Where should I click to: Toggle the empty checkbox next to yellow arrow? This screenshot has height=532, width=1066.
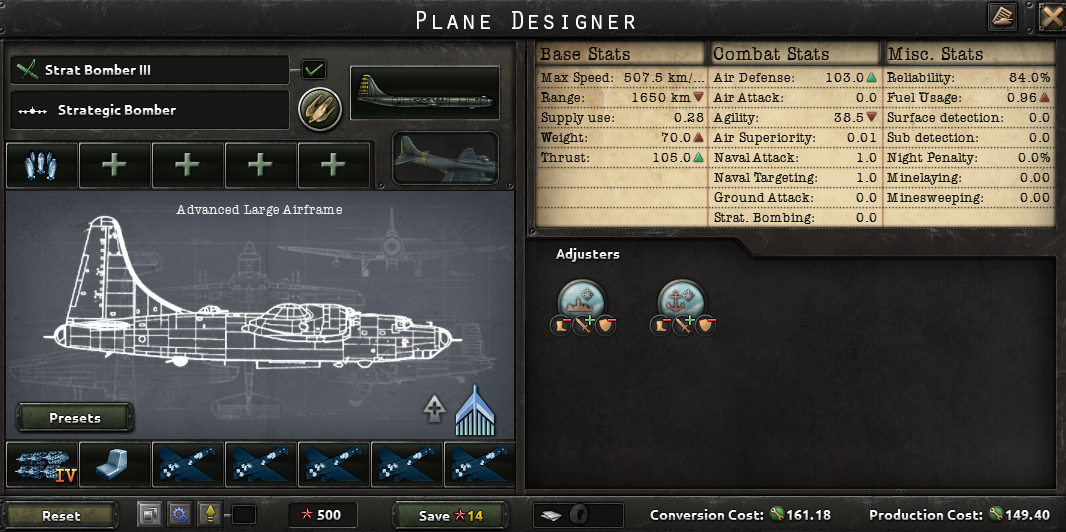[x=244, y=515]
